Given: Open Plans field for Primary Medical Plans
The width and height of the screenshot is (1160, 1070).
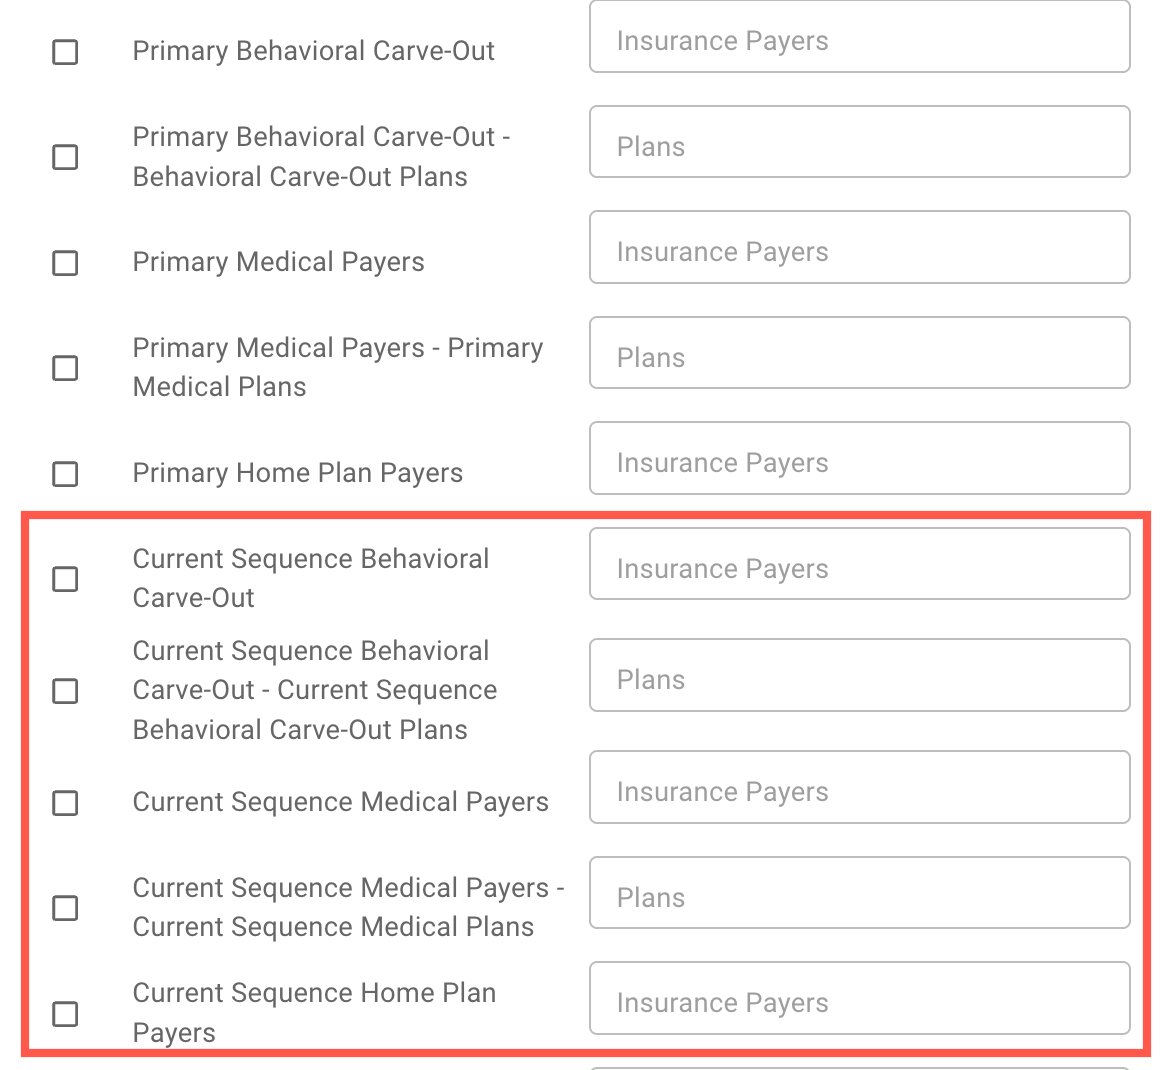Looking at the screenshot, I should 860,353.
